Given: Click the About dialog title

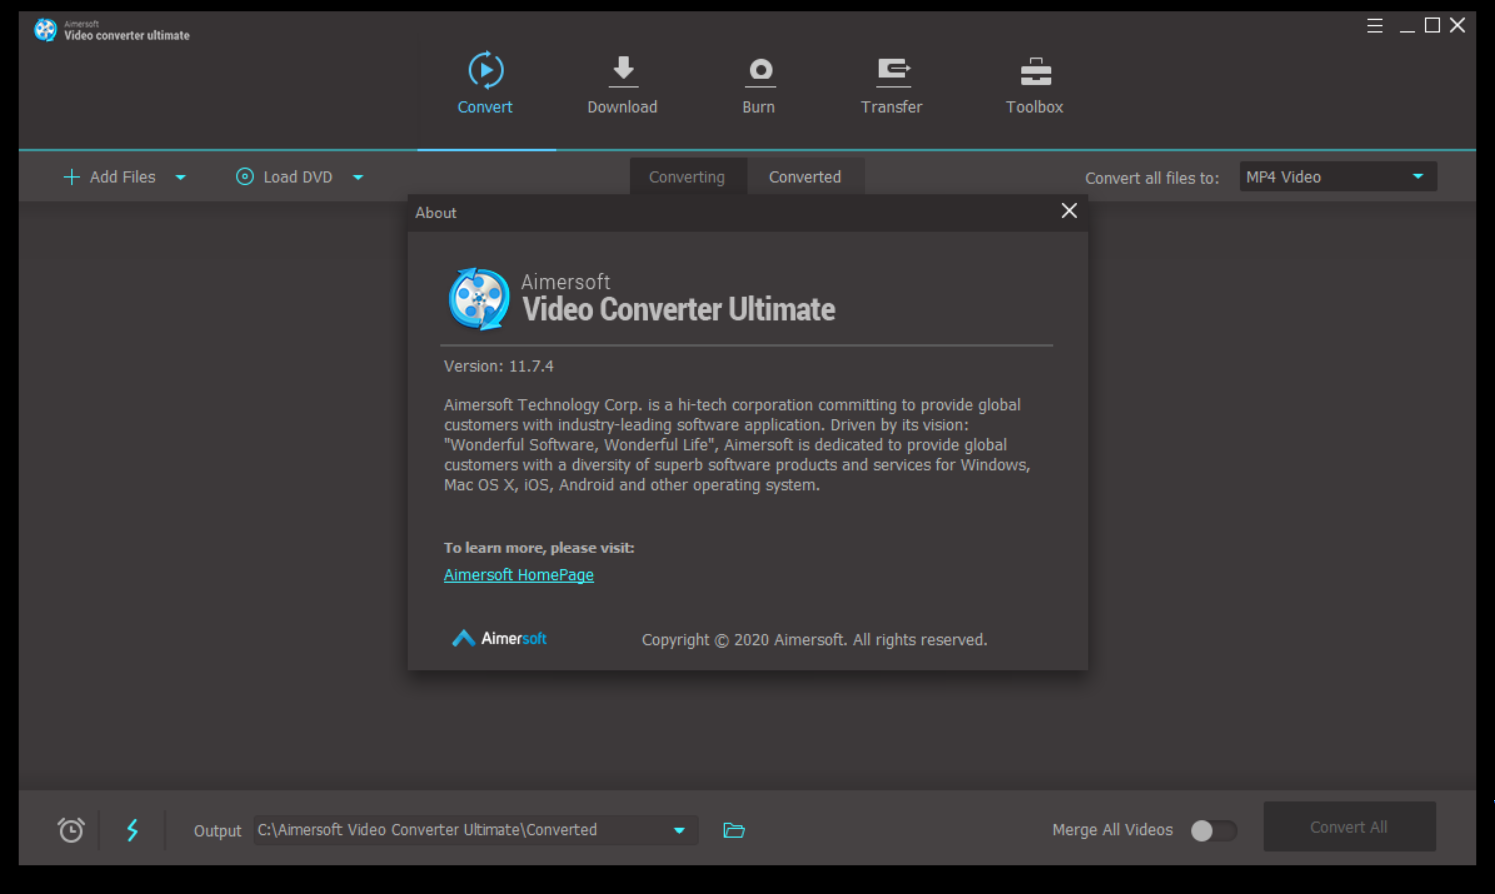Looking at the screenshot, I should [x=436, y=213].
